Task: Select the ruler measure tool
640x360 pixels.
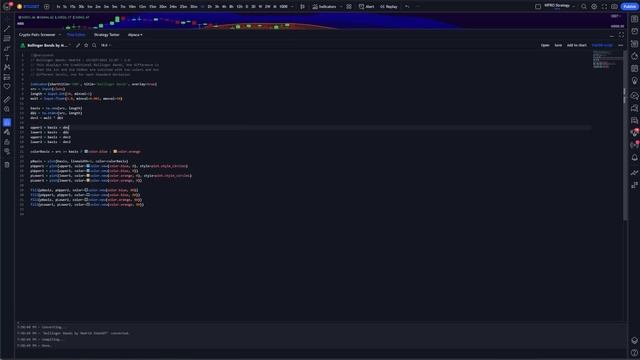Action: [7, 99]
